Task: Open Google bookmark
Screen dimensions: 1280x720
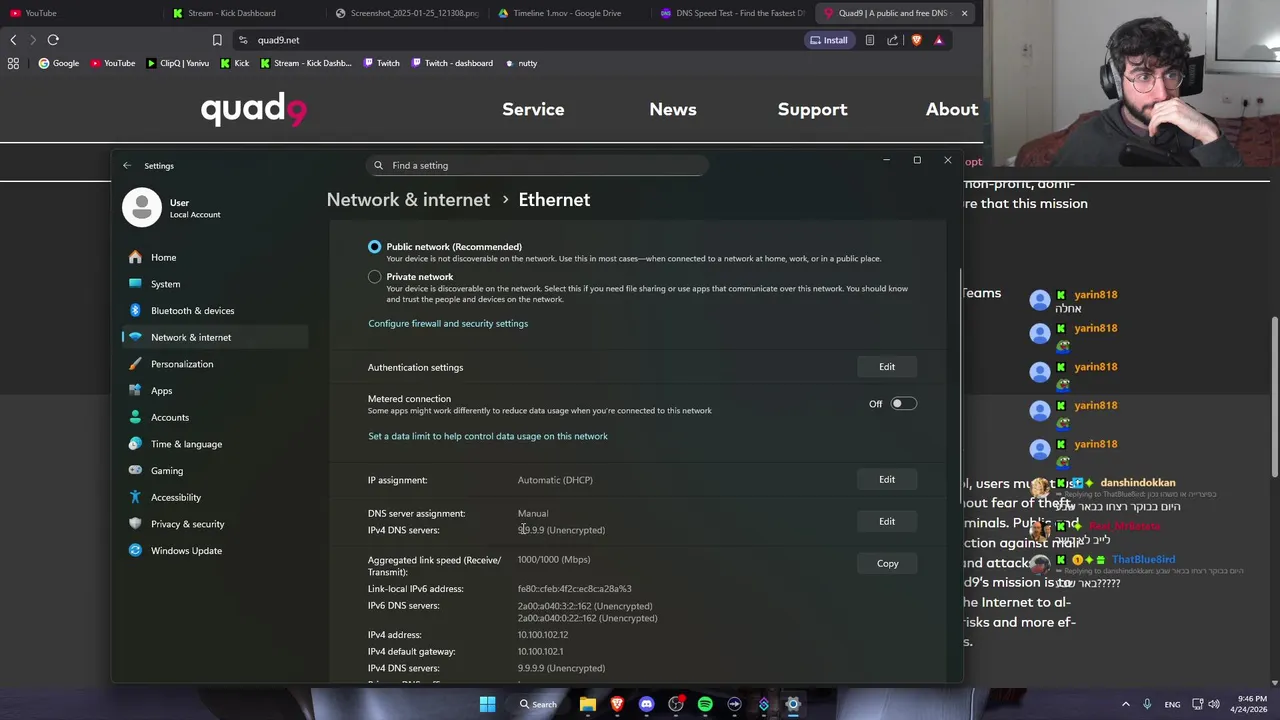Action: click(x=59, y=63)
